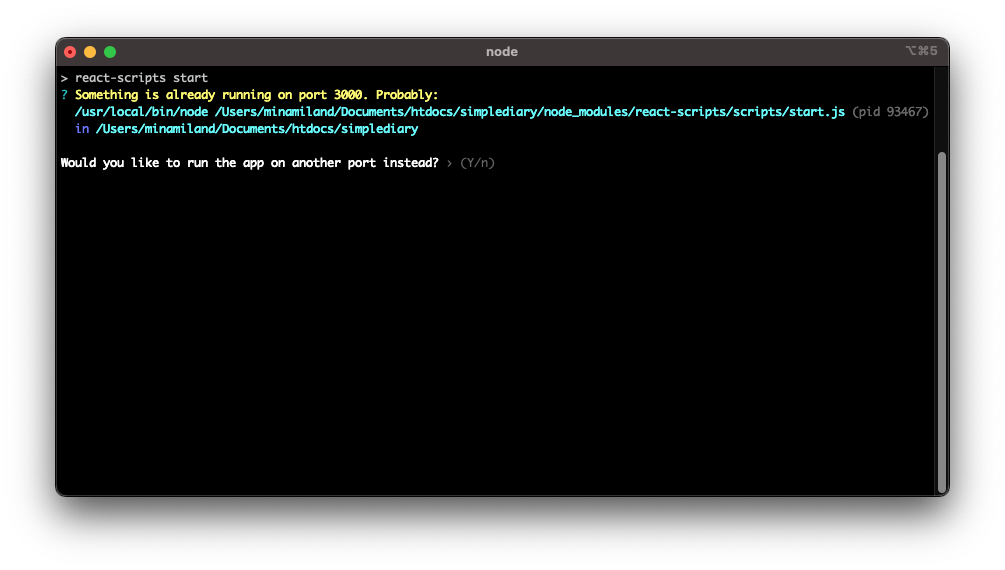Click the '(pid 93467)' text

(x=890, y=112)
